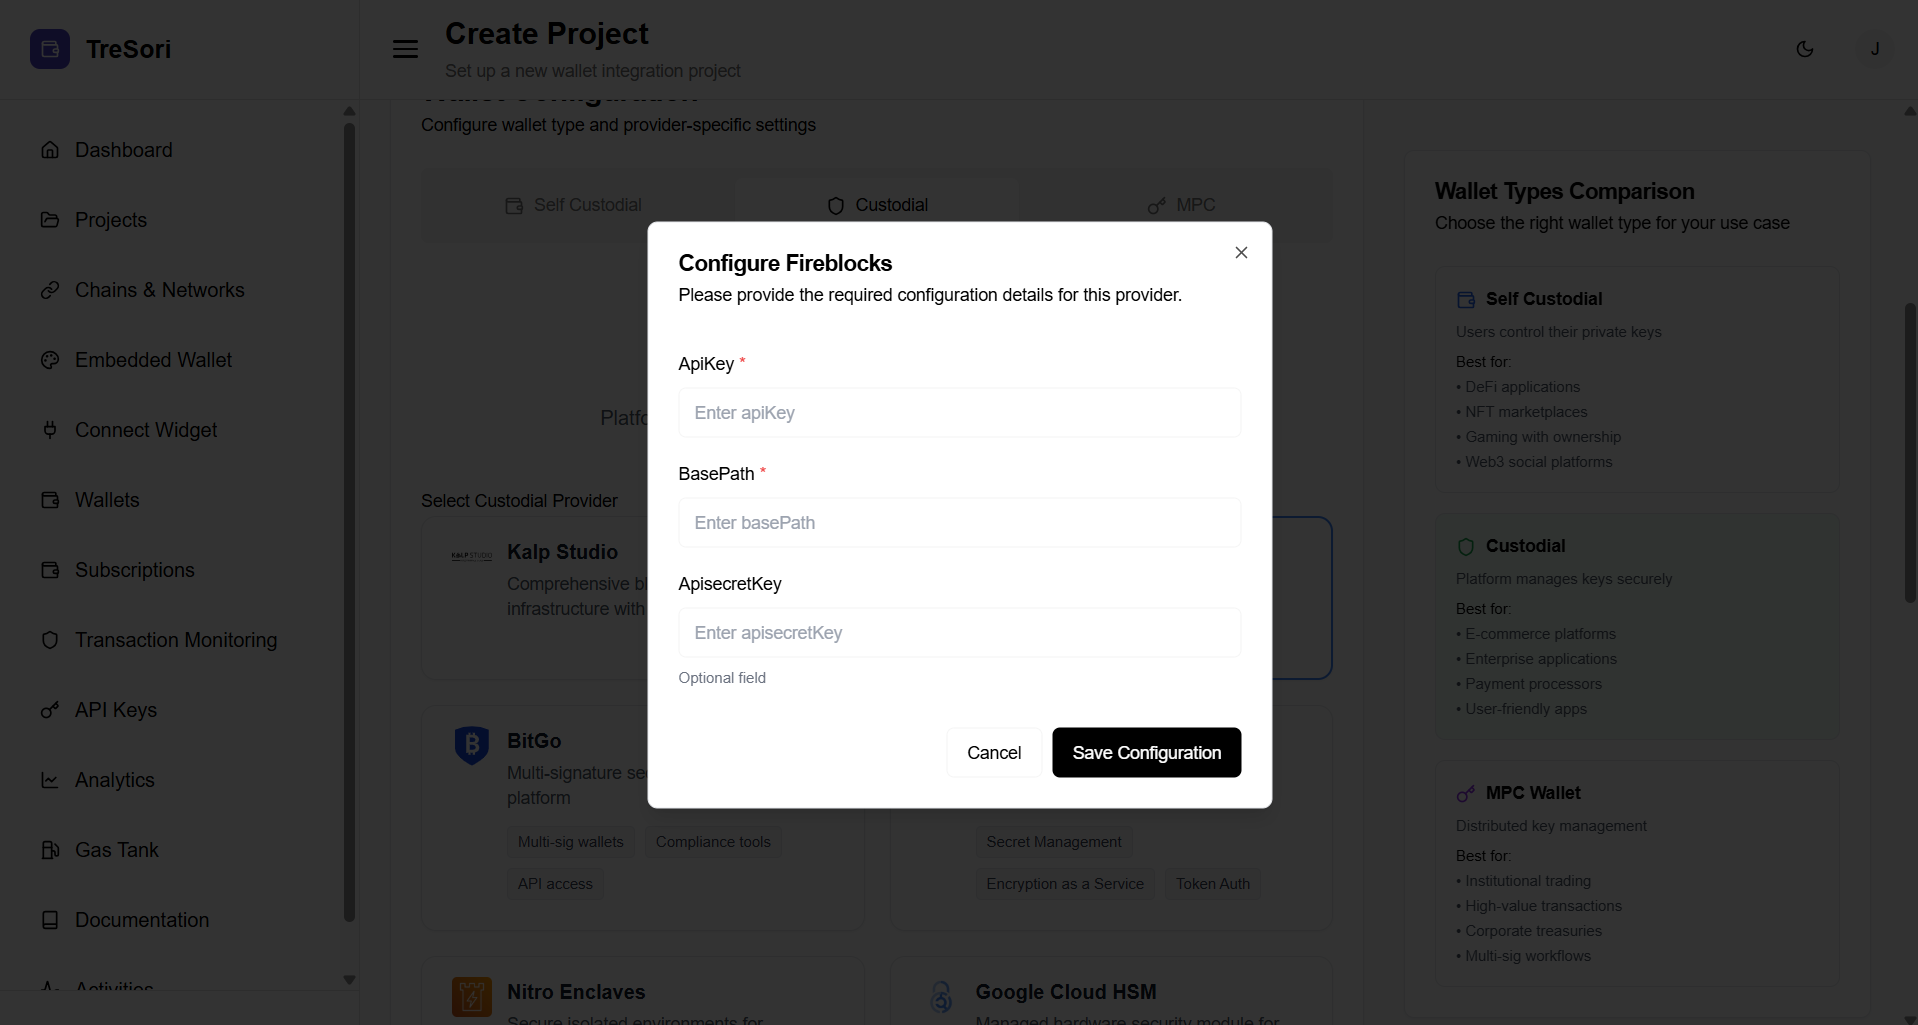The width and height of the screenshot is (1918, 1025).
Task: Click the ApiKey input field
Action: [x=959, y=413]
